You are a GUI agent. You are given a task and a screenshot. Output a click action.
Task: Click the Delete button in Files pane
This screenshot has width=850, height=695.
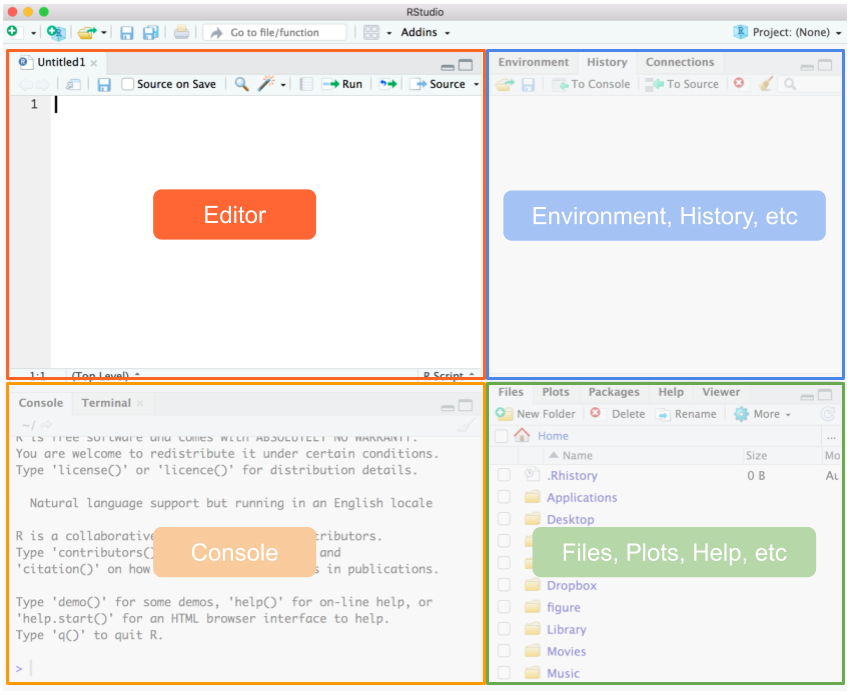point(618,414)
